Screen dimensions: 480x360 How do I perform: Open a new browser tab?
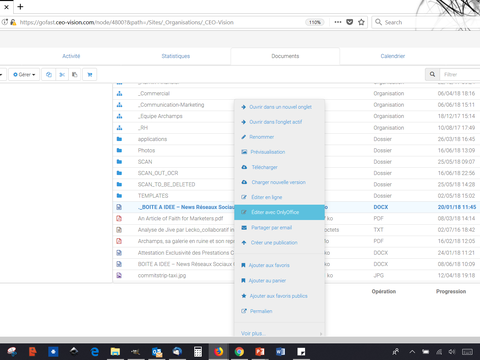coord(20,6)
